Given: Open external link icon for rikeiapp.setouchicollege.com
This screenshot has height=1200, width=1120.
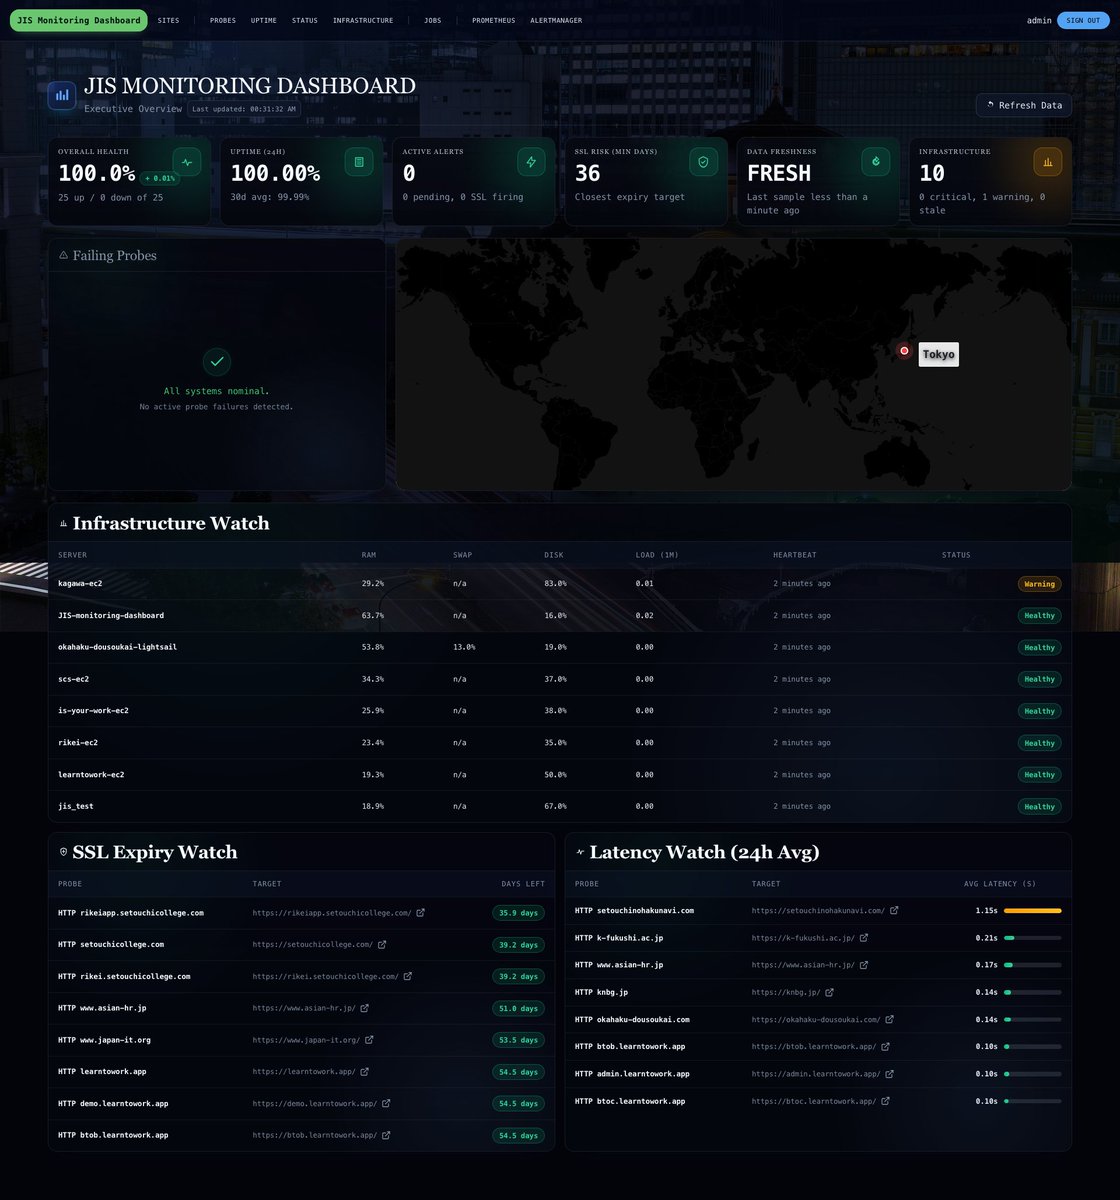Looking at the screenshot, I should pyautogui.click(x=420, y=913).
